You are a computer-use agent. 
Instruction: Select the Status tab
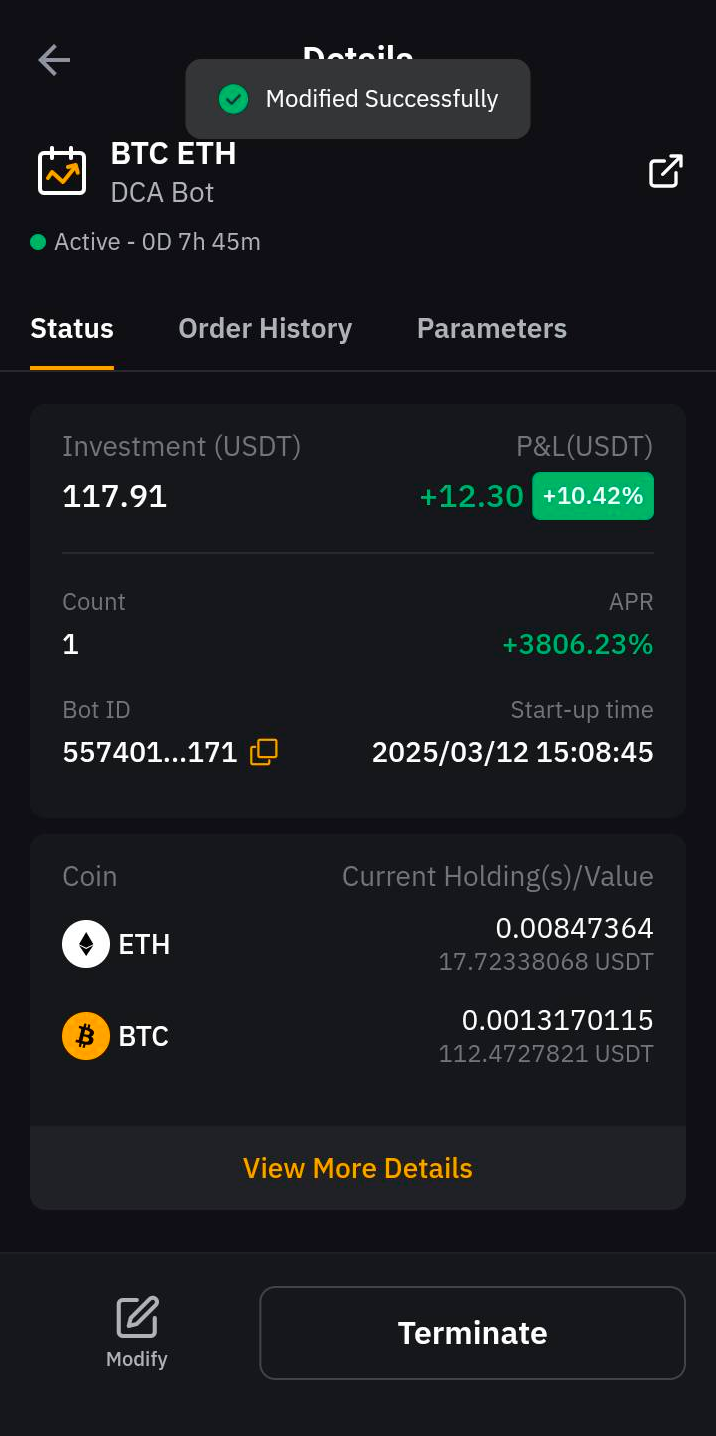pos(72,329)
